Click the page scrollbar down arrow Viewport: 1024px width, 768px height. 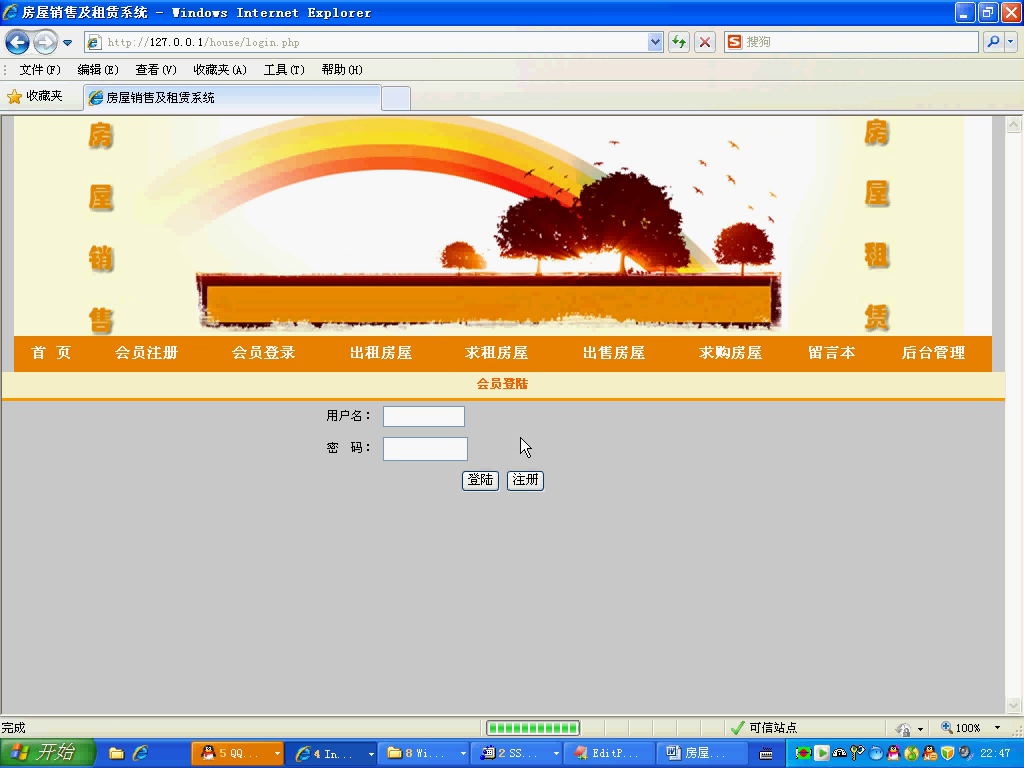coord(1014,705)
